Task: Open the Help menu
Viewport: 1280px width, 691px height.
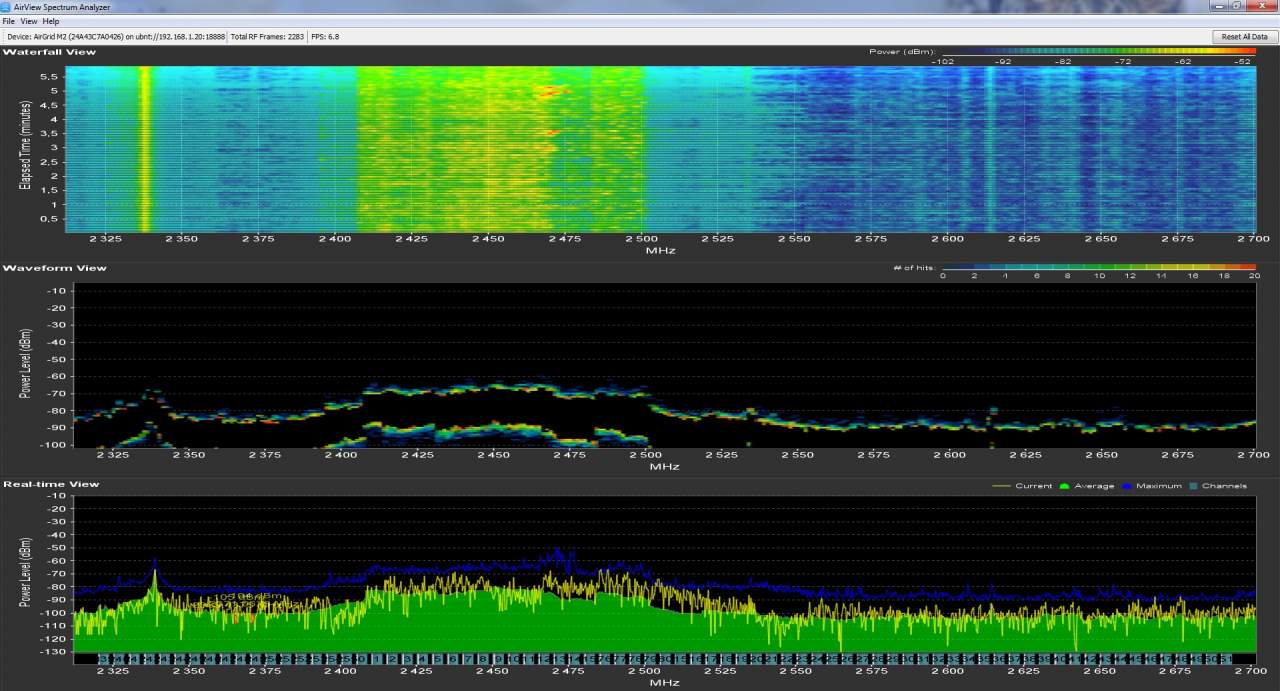Action: click(x=51, y=21)
